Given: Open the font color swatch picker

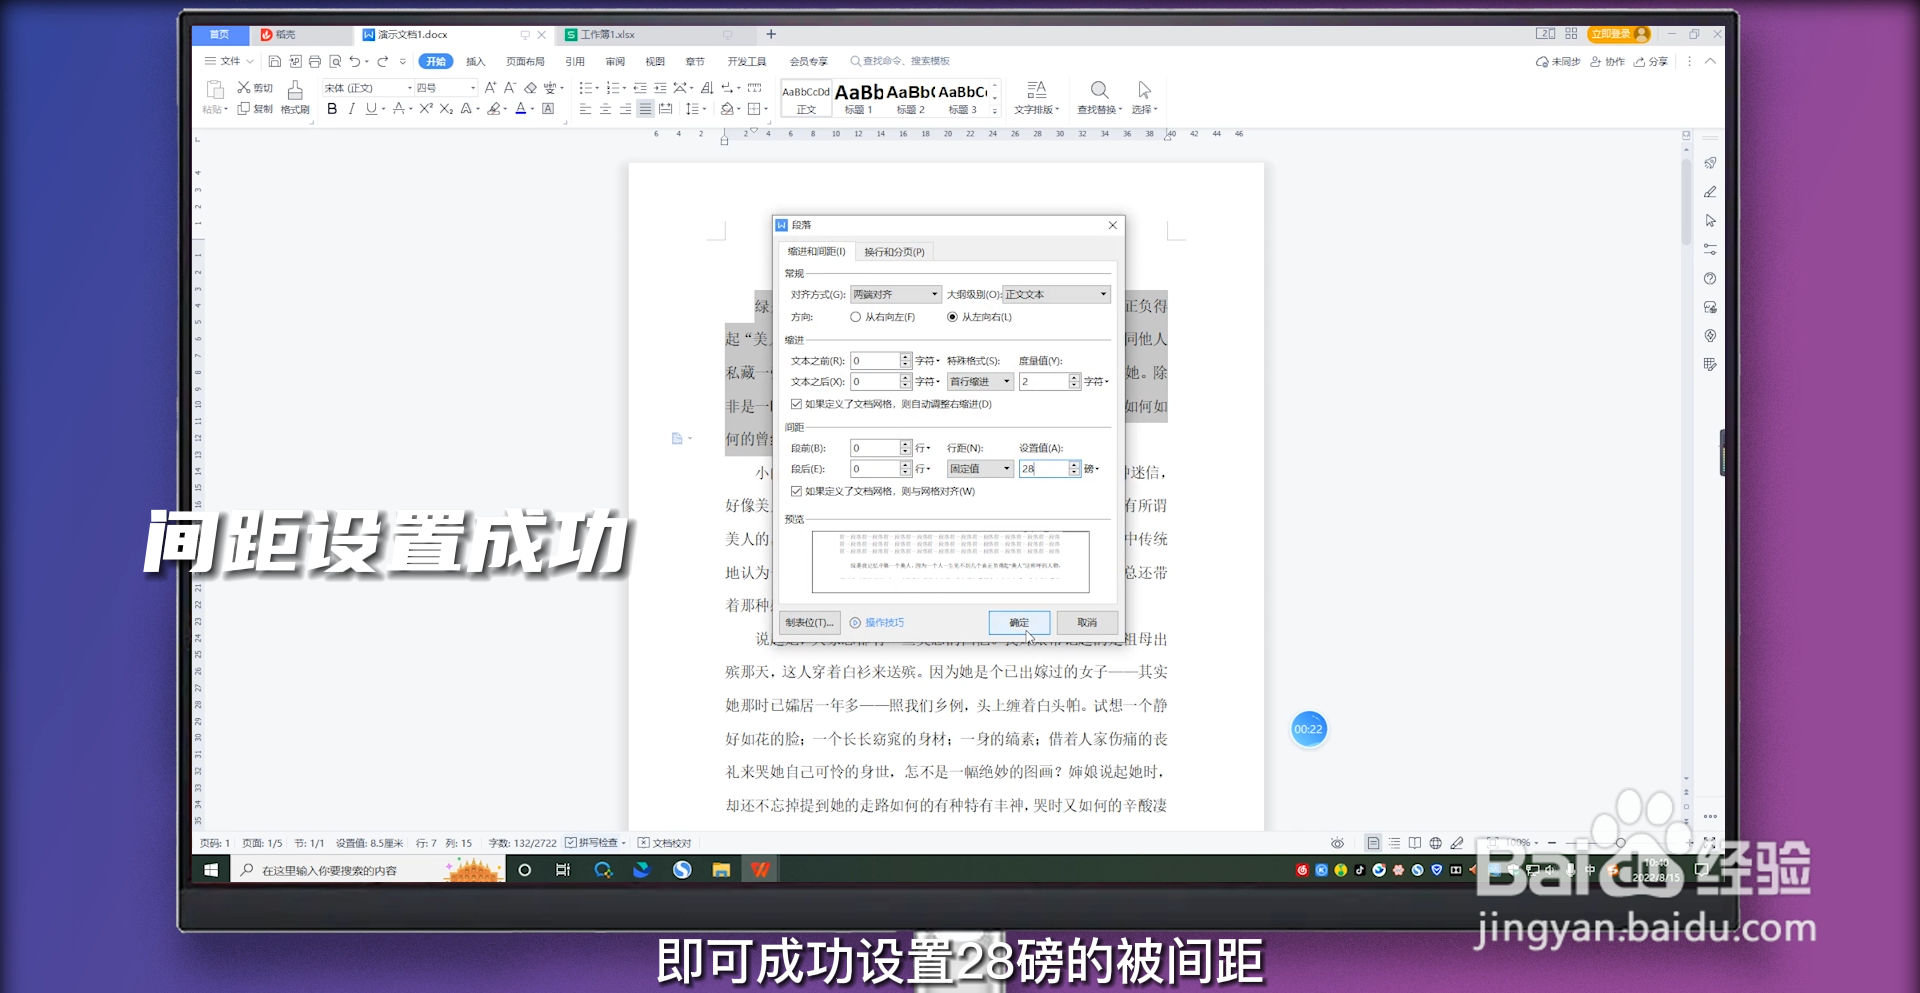Looking at the screenshot, I should pyautogui.click(x=533, y=109).
